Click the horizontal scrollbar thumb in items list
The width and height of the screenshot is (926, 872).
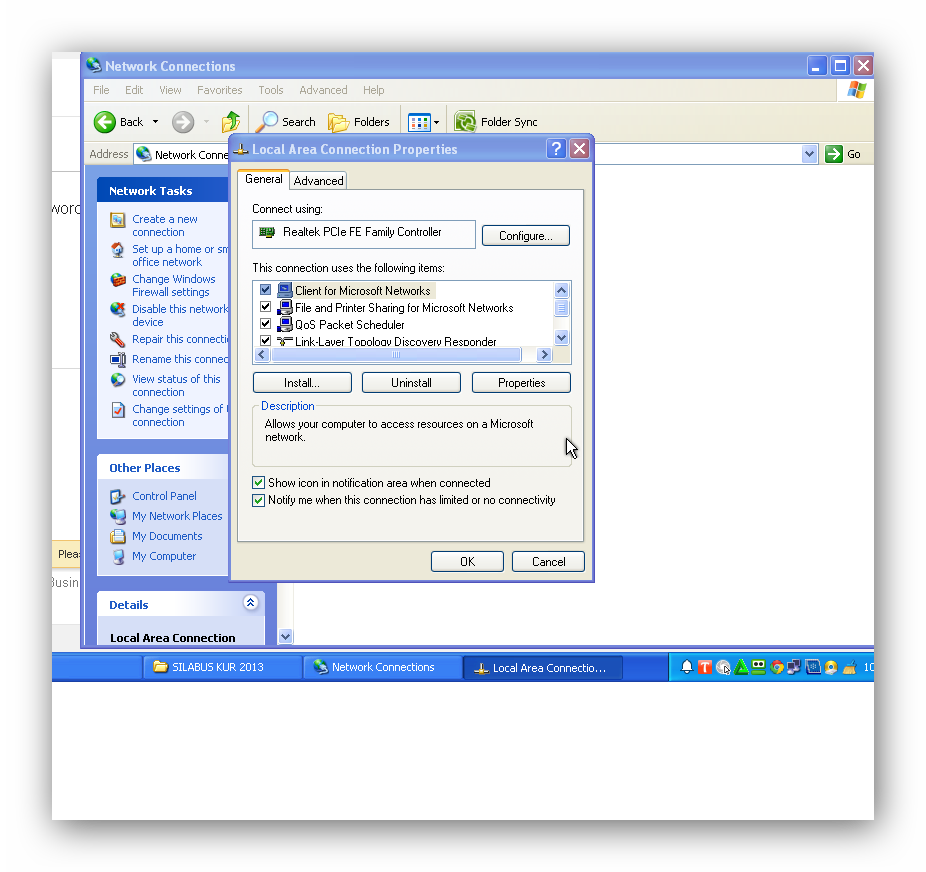click(x=396, y=354)
